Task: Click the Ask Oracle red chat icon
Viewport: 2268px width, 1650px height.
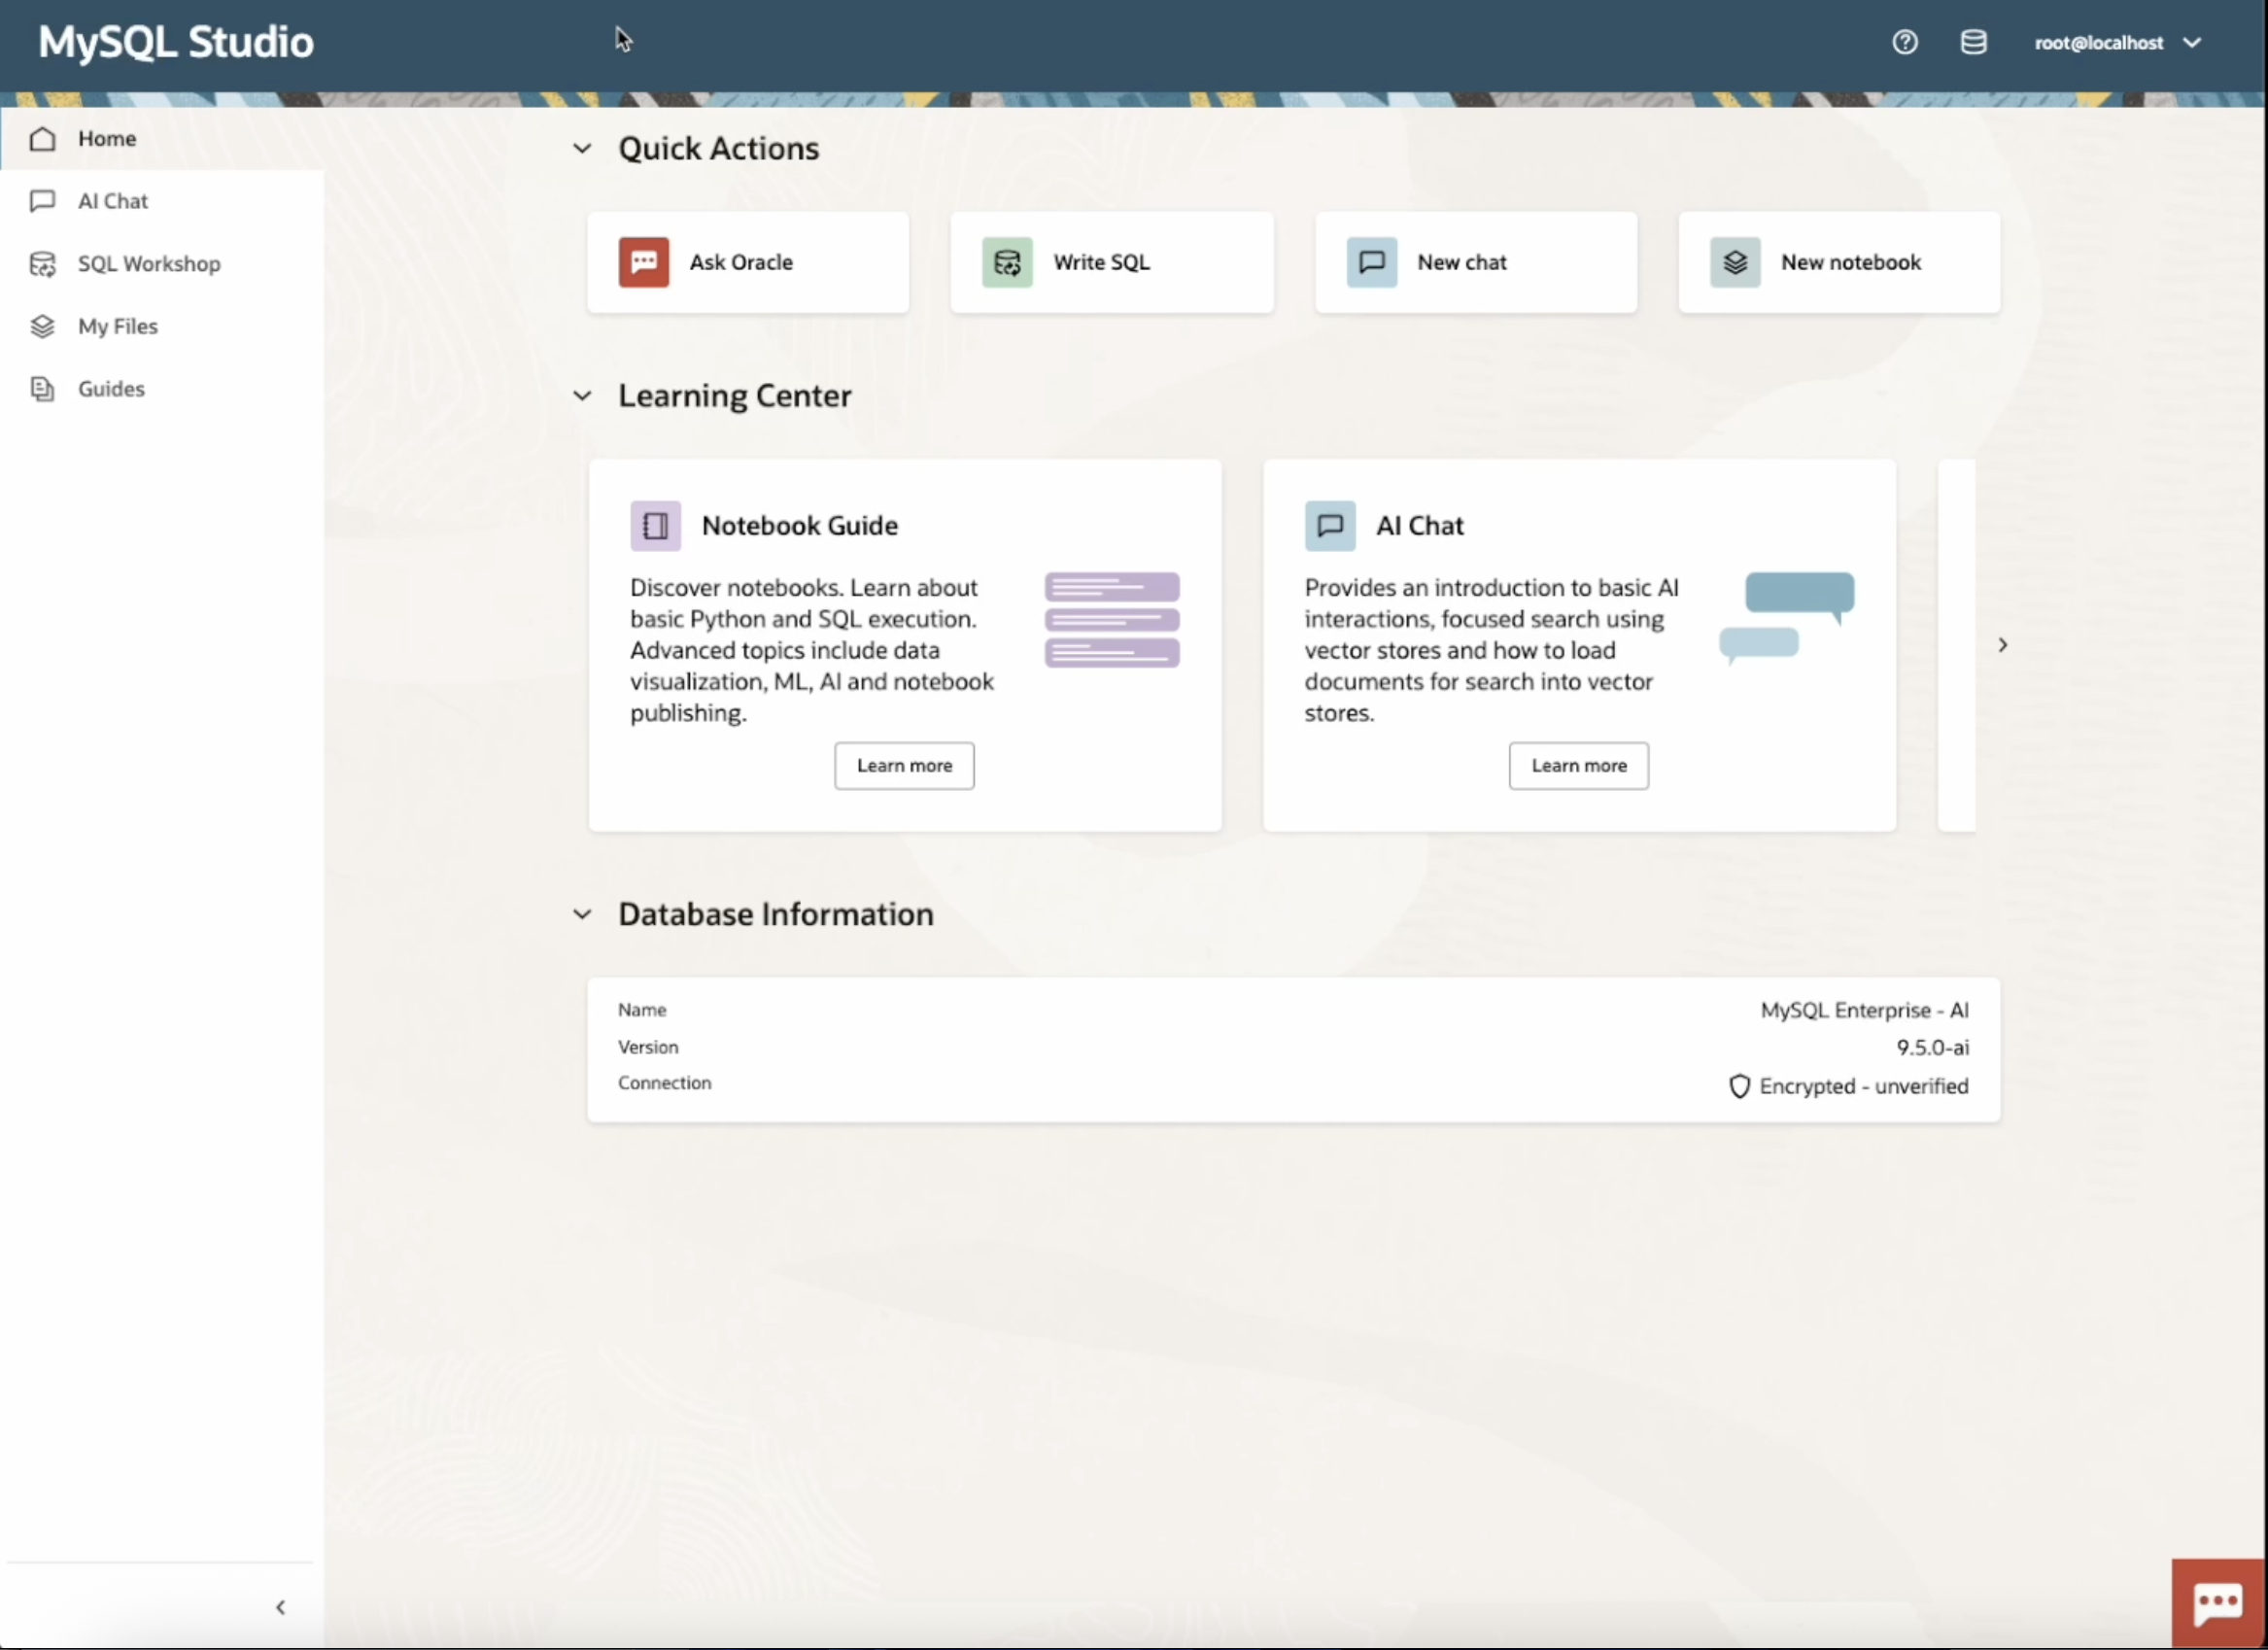Action: 643,262
